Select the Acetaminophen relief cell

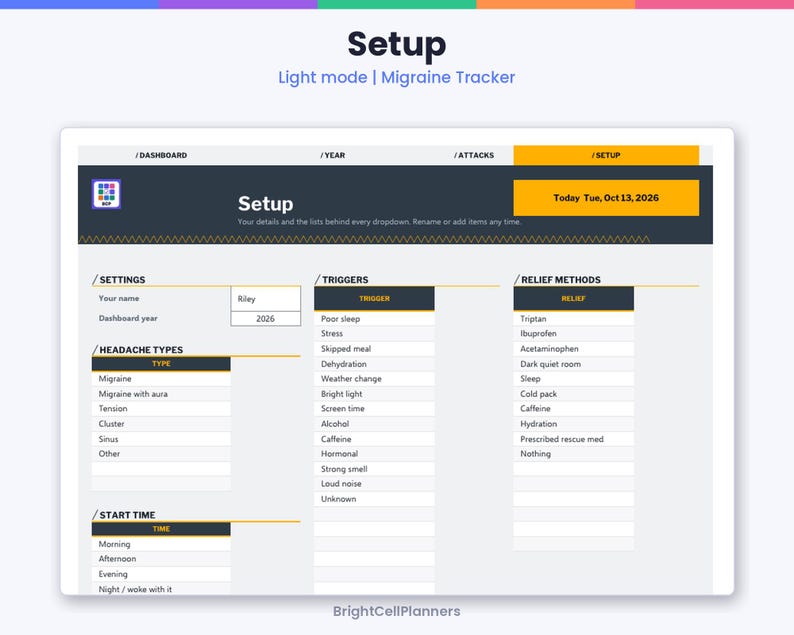point(573,349)
